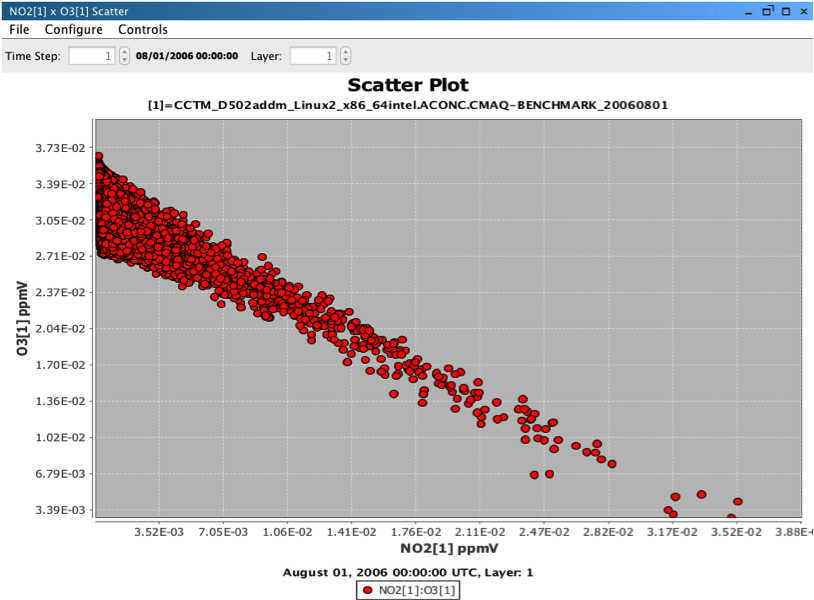
Task: Click the Time Step label
Action: [33, 56]
